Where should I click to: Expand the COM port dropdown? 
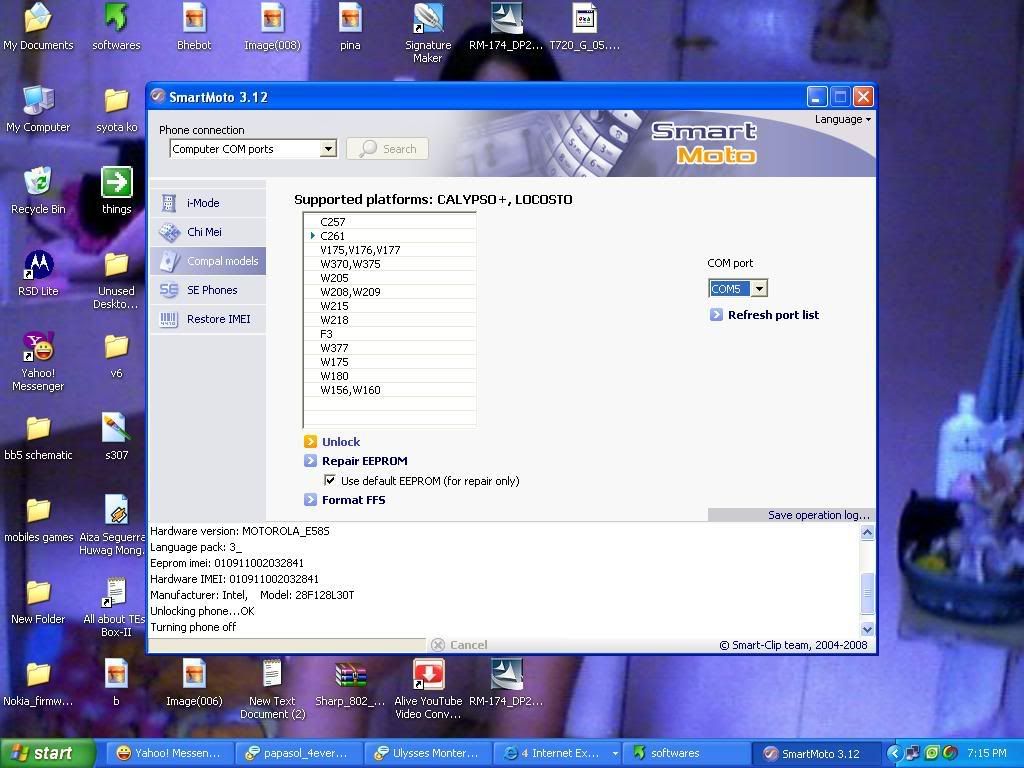[x=759, y=289]
